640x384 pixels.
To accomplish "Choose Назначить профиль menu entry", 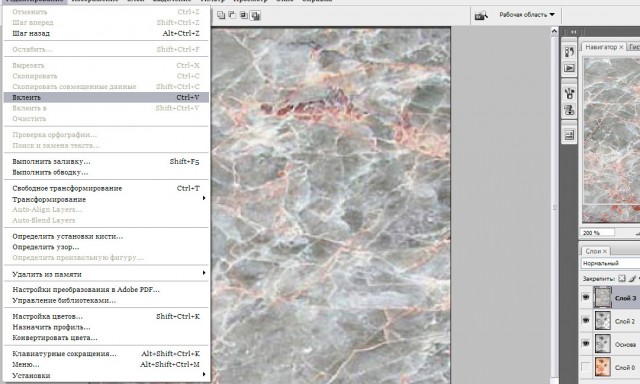I will tap(106, 327).
